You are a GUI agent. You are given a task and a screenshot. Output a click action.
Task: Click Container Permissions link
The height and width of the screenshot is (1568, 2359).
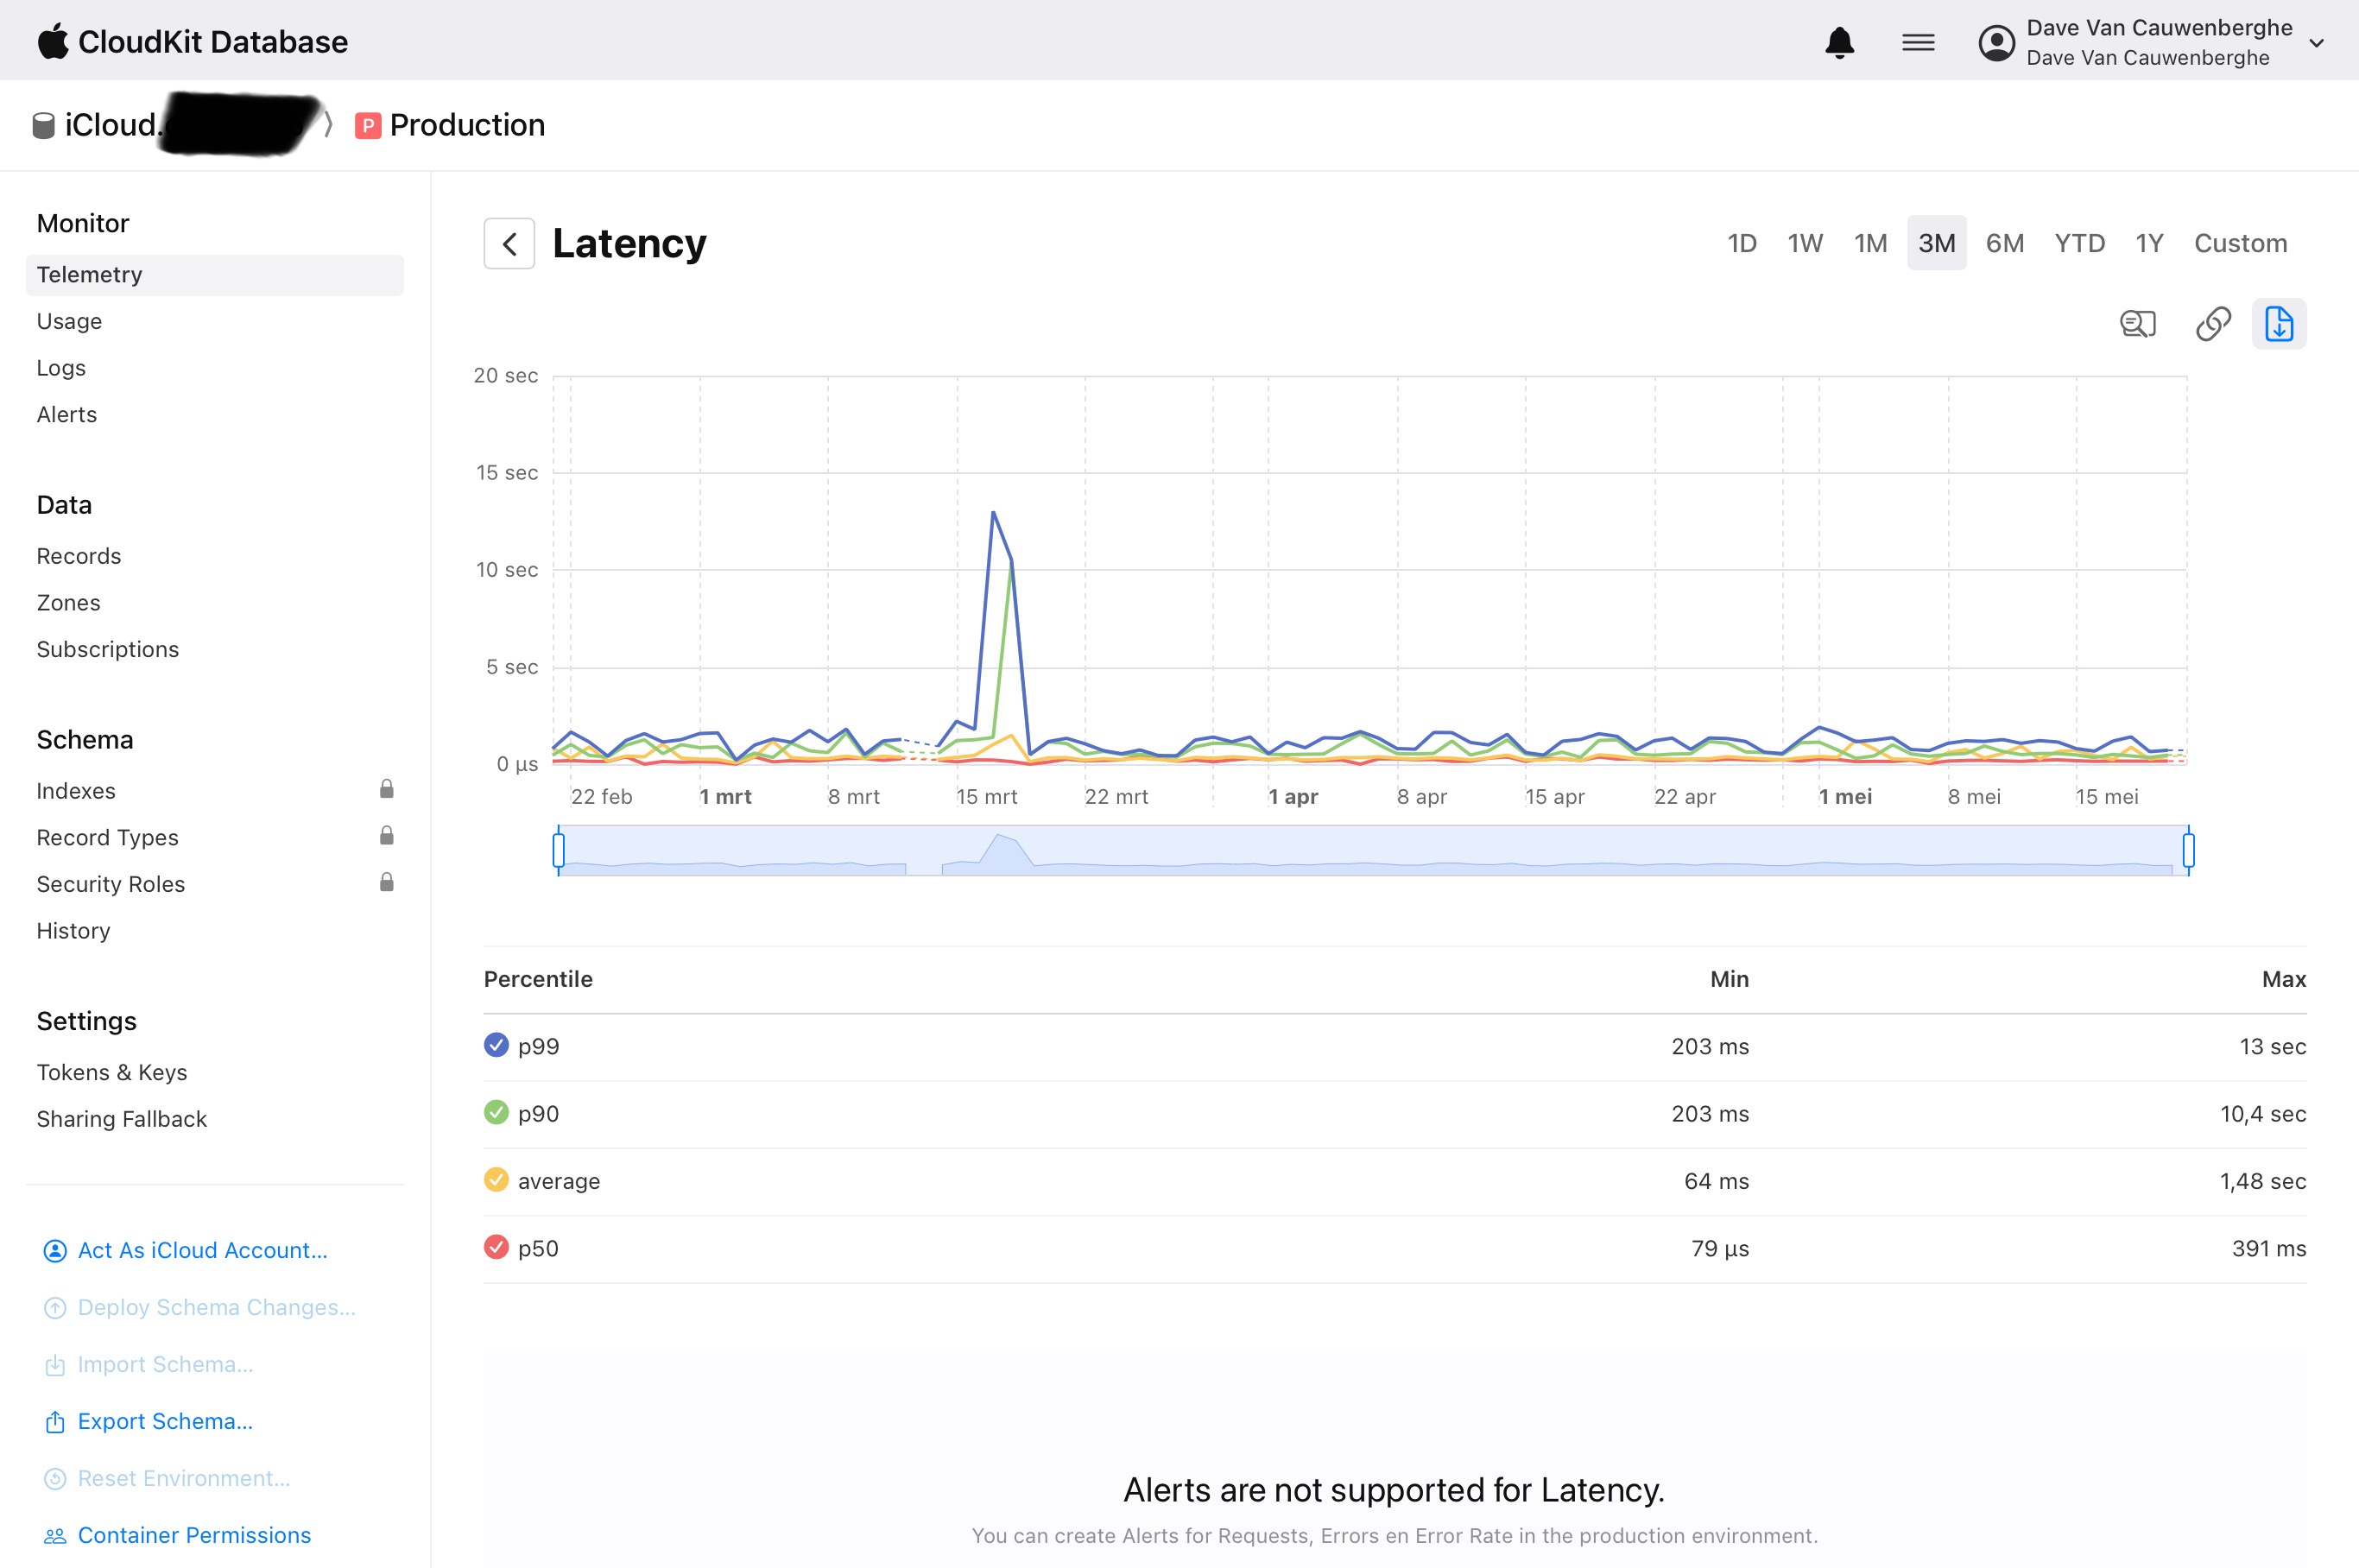point(194,1536)
